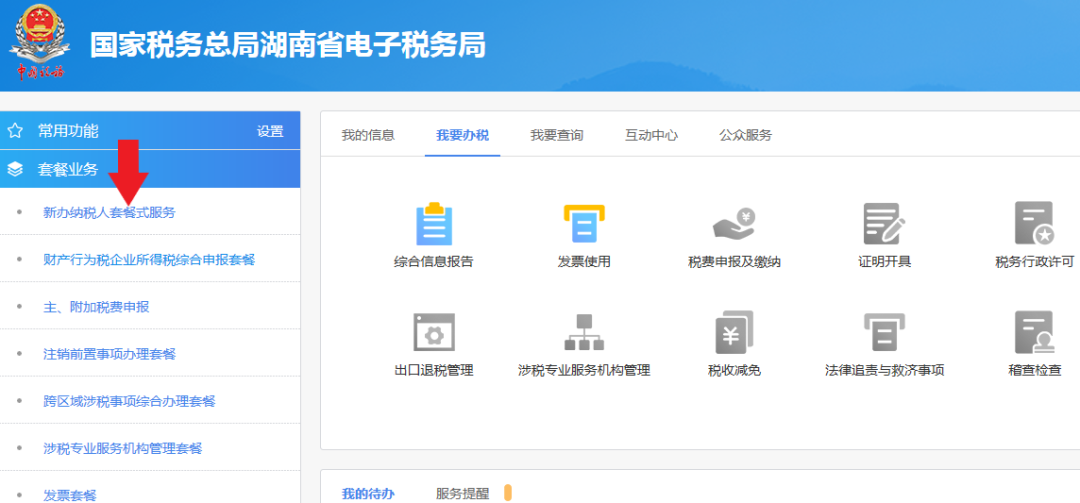Open 涉税专业服务机构管理套餐 link
This screenshot has height=503, width=1080.
123,449
